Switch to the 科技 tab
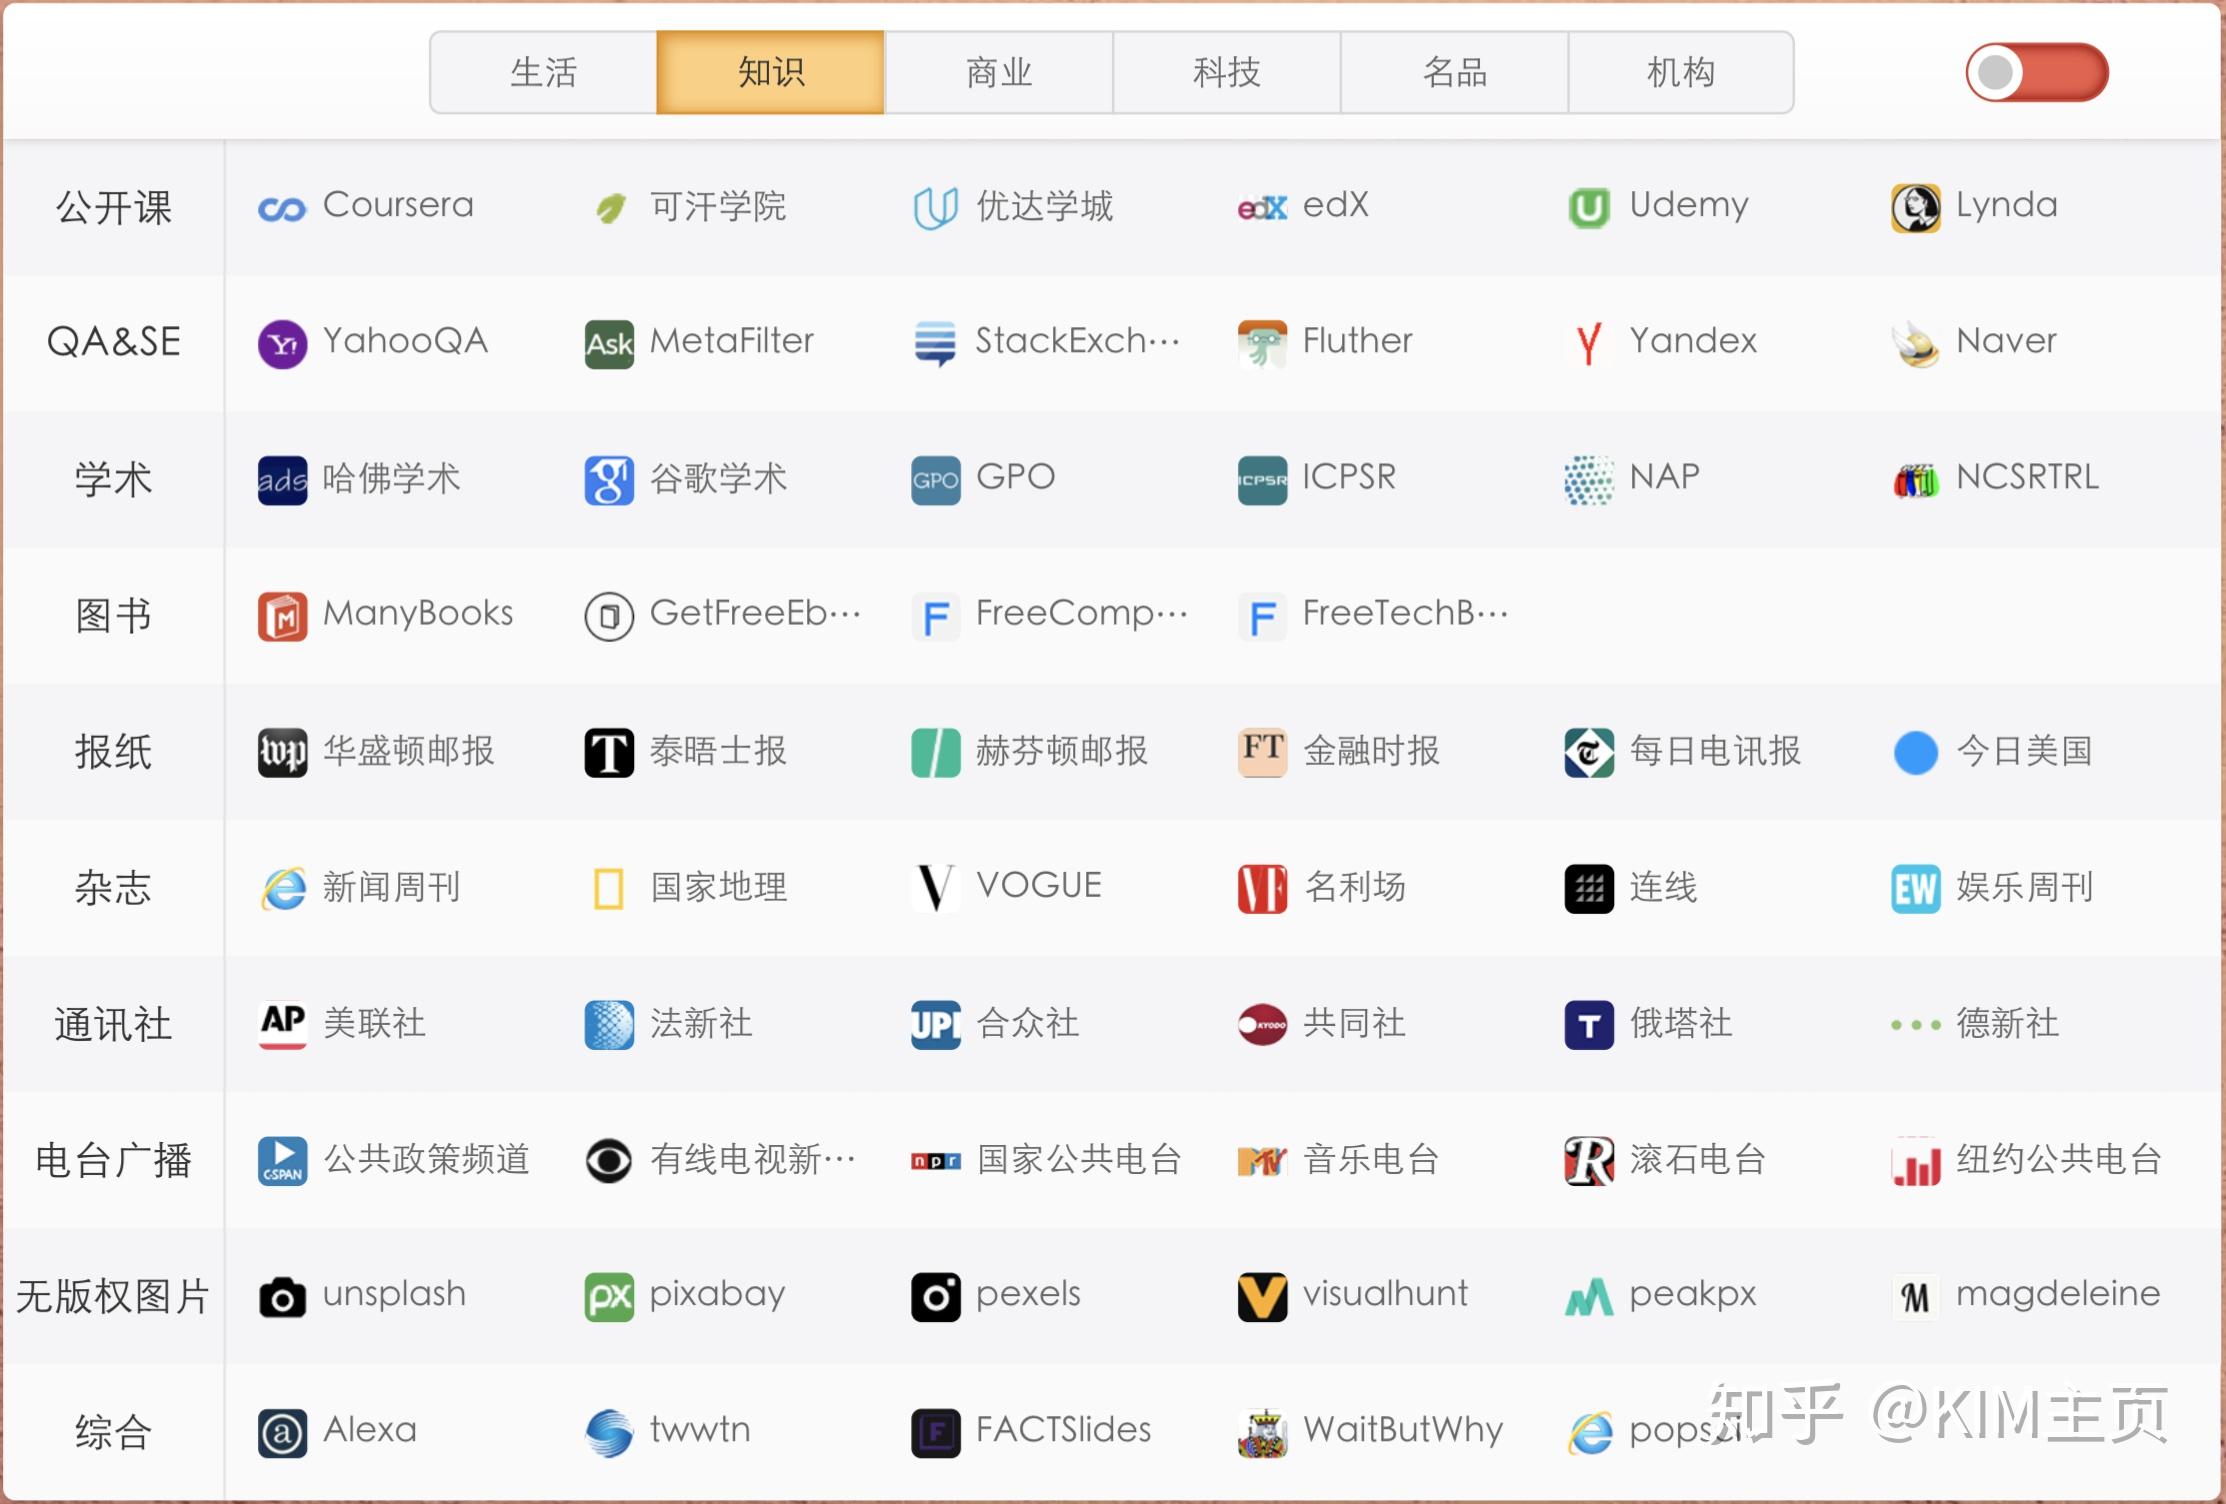Image resolution: width=2226 pixels, height=1504 pixels. [1226, 72]
